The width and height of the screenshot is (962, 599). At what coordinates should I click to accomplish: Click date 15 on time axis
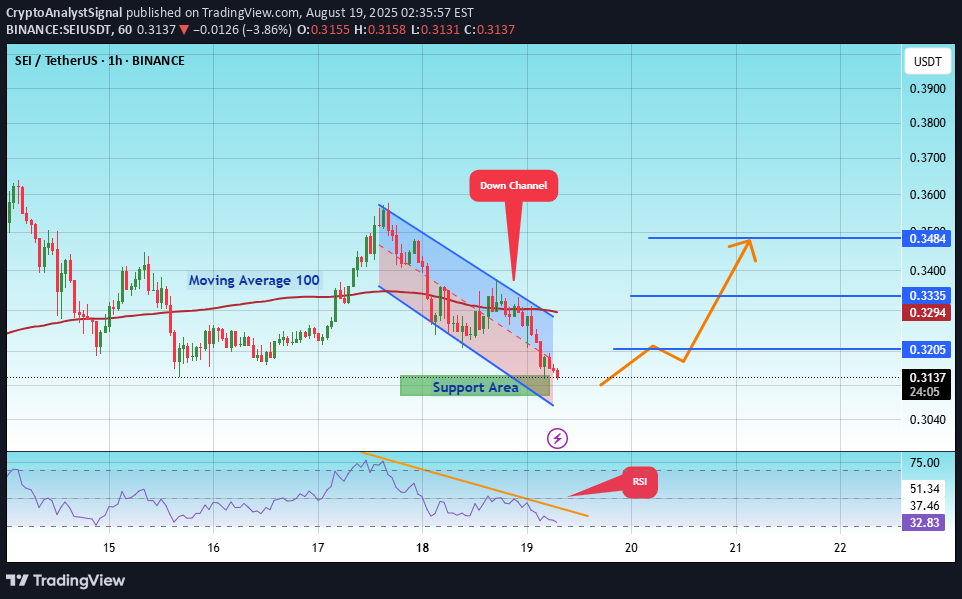(x=109, y=547)
